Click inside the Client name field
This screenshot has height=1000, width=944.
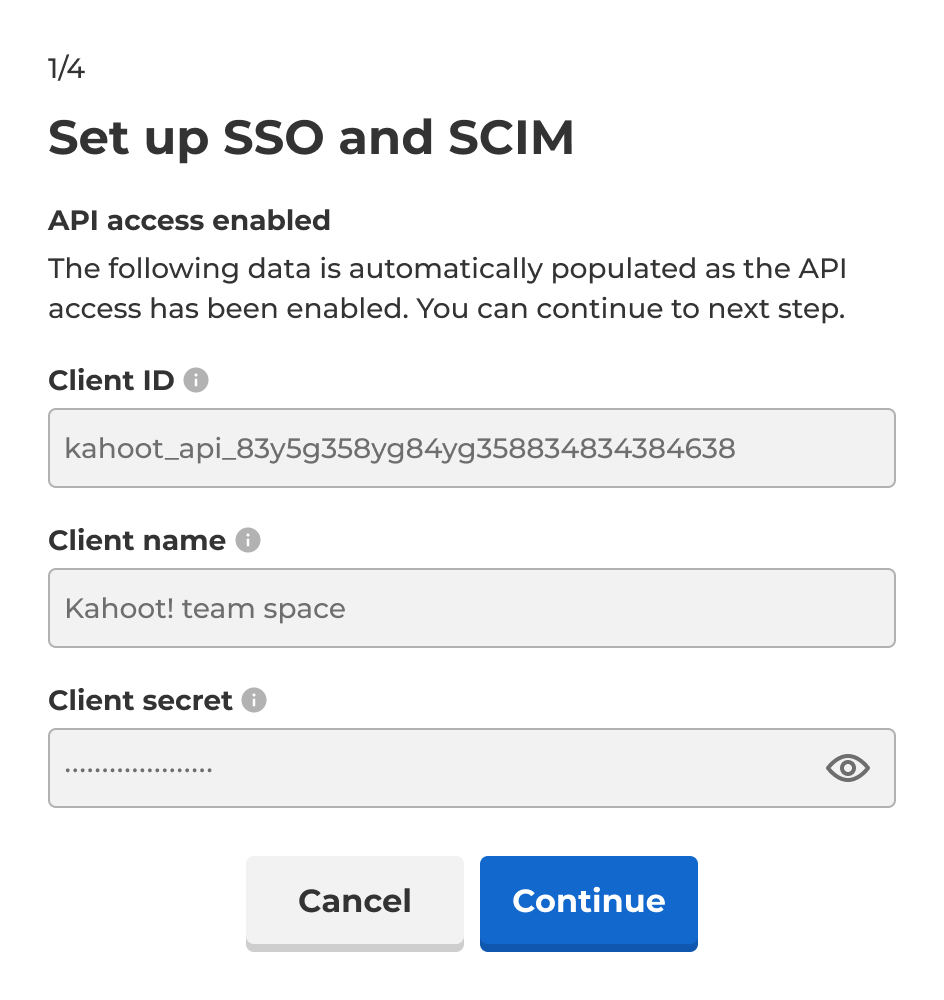(x=472, y=608)
